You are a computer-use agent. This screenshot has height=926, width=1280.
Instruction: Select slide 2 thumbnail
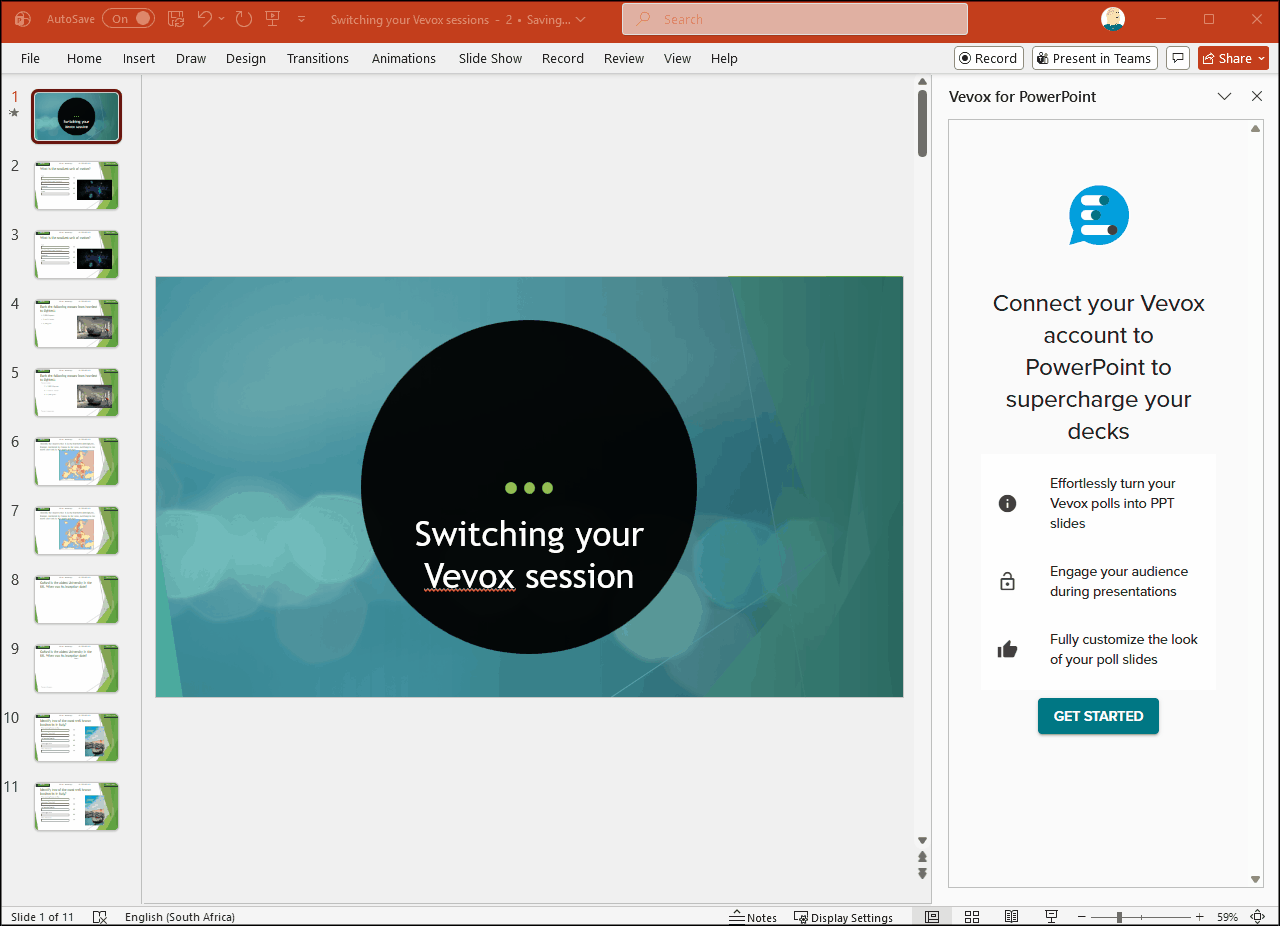76,185
